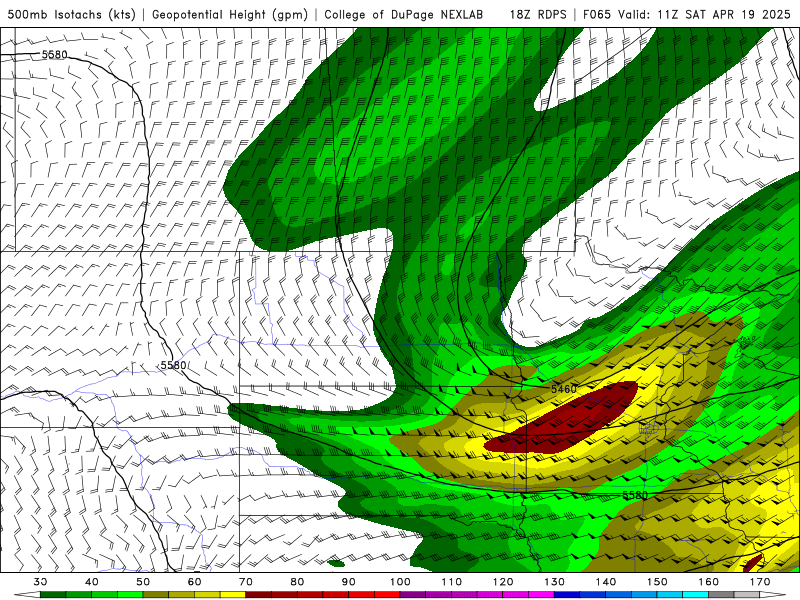Screen dimensions: 800x600
Task: Click the '40' value on the color scale
Action: pyautogui.click(x=92, y=582)
